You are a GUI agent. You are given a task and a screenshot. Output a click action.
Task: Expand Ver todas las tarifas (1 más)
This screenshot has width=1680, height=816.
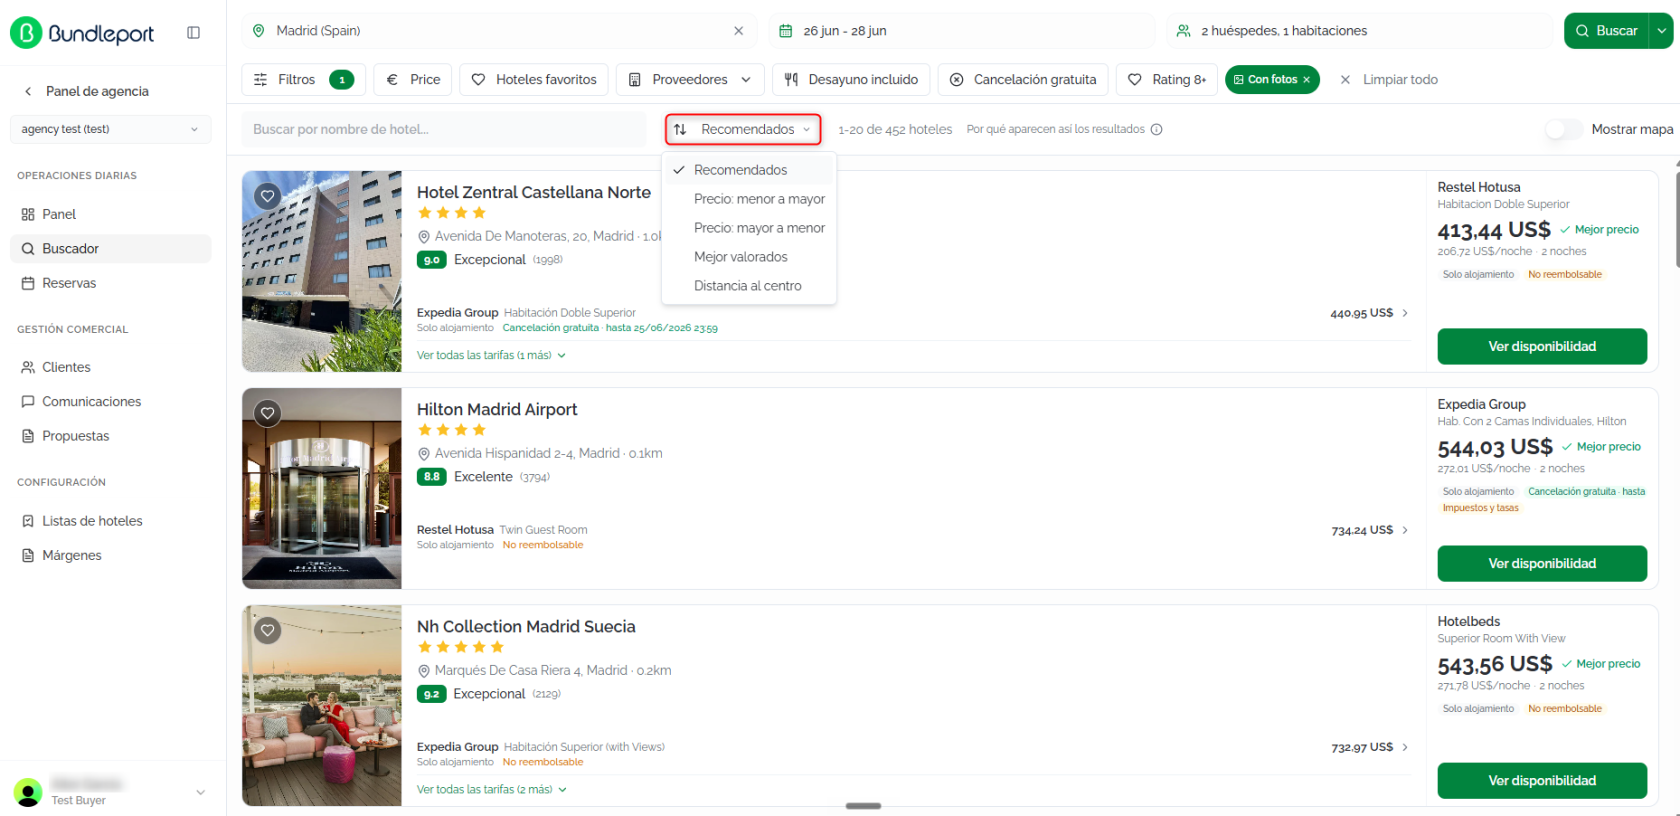click(x=491, y=355)
